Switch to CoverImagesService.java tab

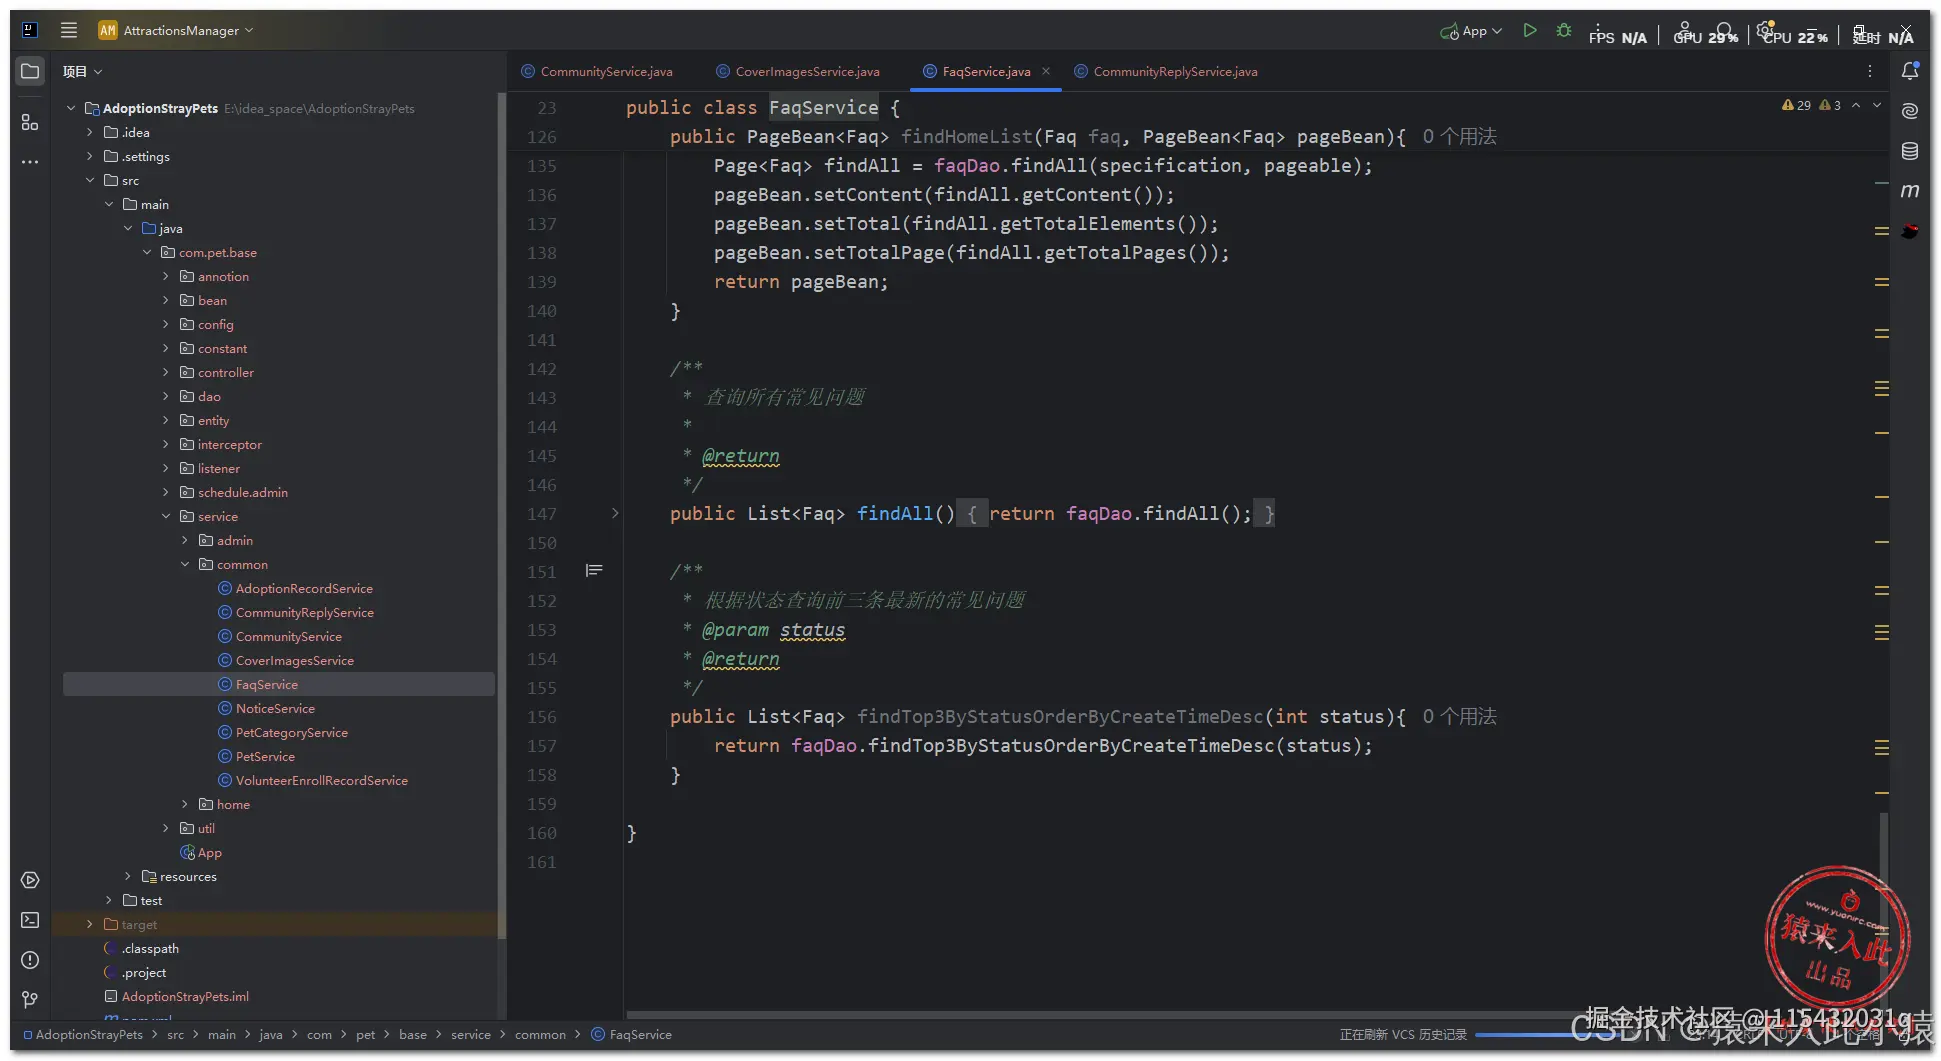pyautogui.click(x=798, y=72)
